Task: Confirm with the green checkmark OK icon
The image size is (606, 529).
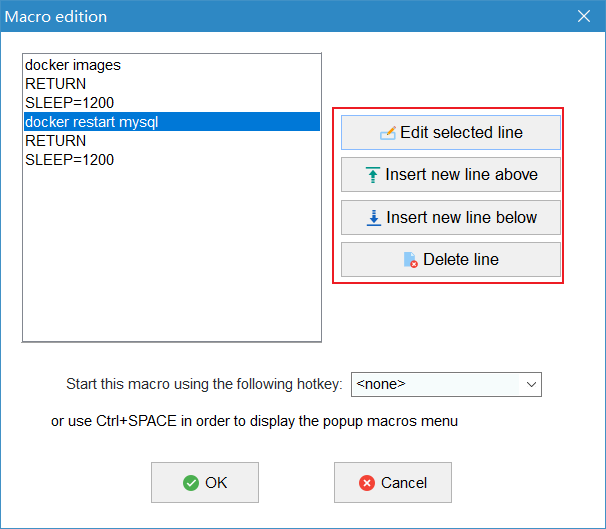Action: click(x=191, y=483)
